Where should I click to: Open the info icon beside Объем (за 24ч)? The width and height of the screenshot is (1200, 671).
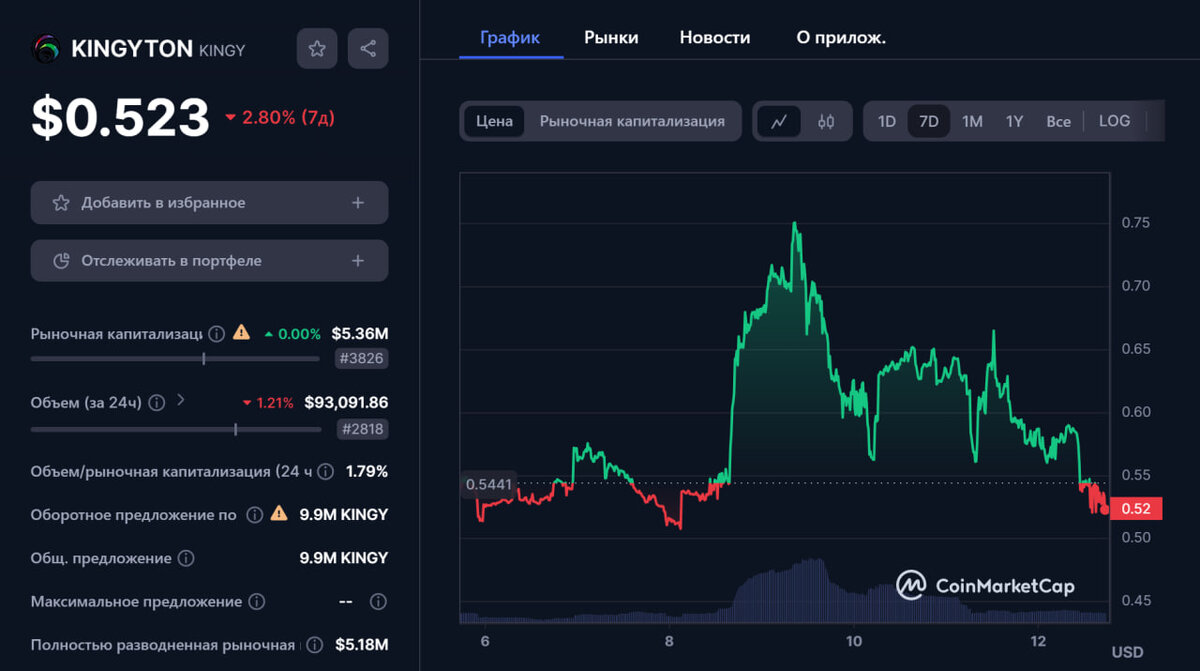[x=158, y=402]
